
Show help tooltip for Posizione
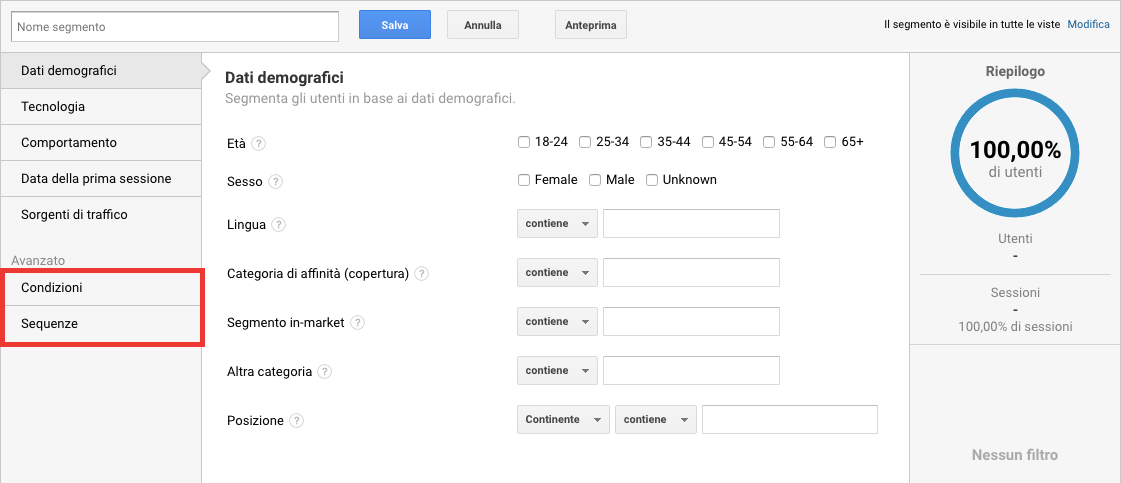pos(296,421)
